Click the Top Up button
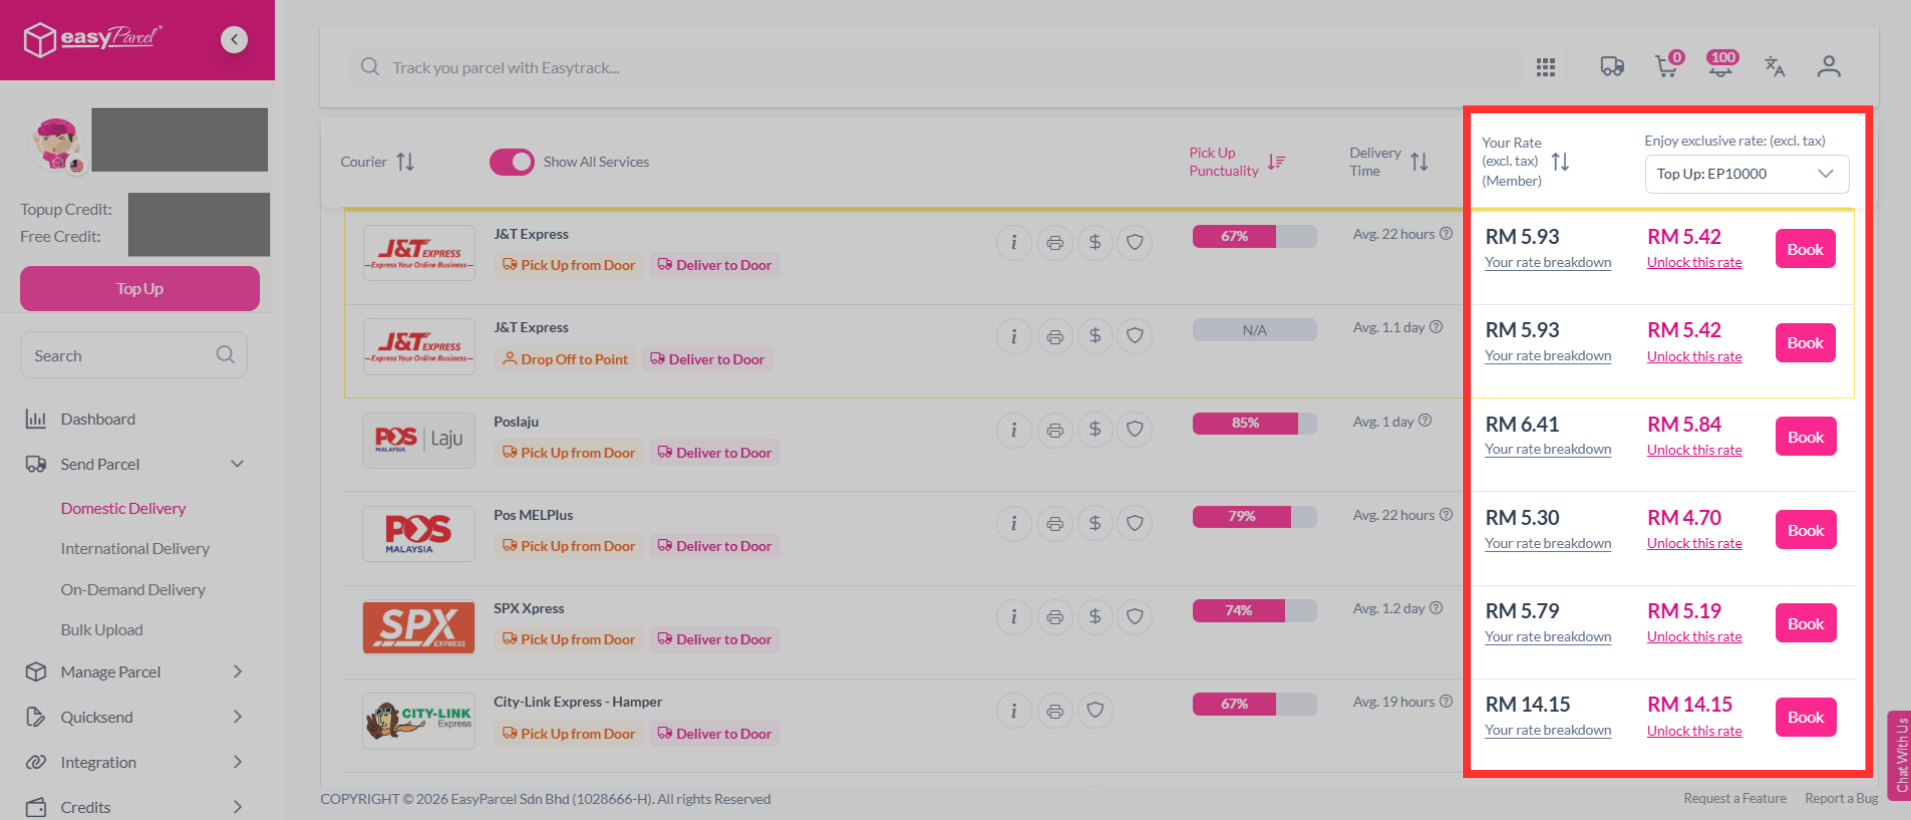The height and width of the screenshot is (820, 1911). (140, 289)
